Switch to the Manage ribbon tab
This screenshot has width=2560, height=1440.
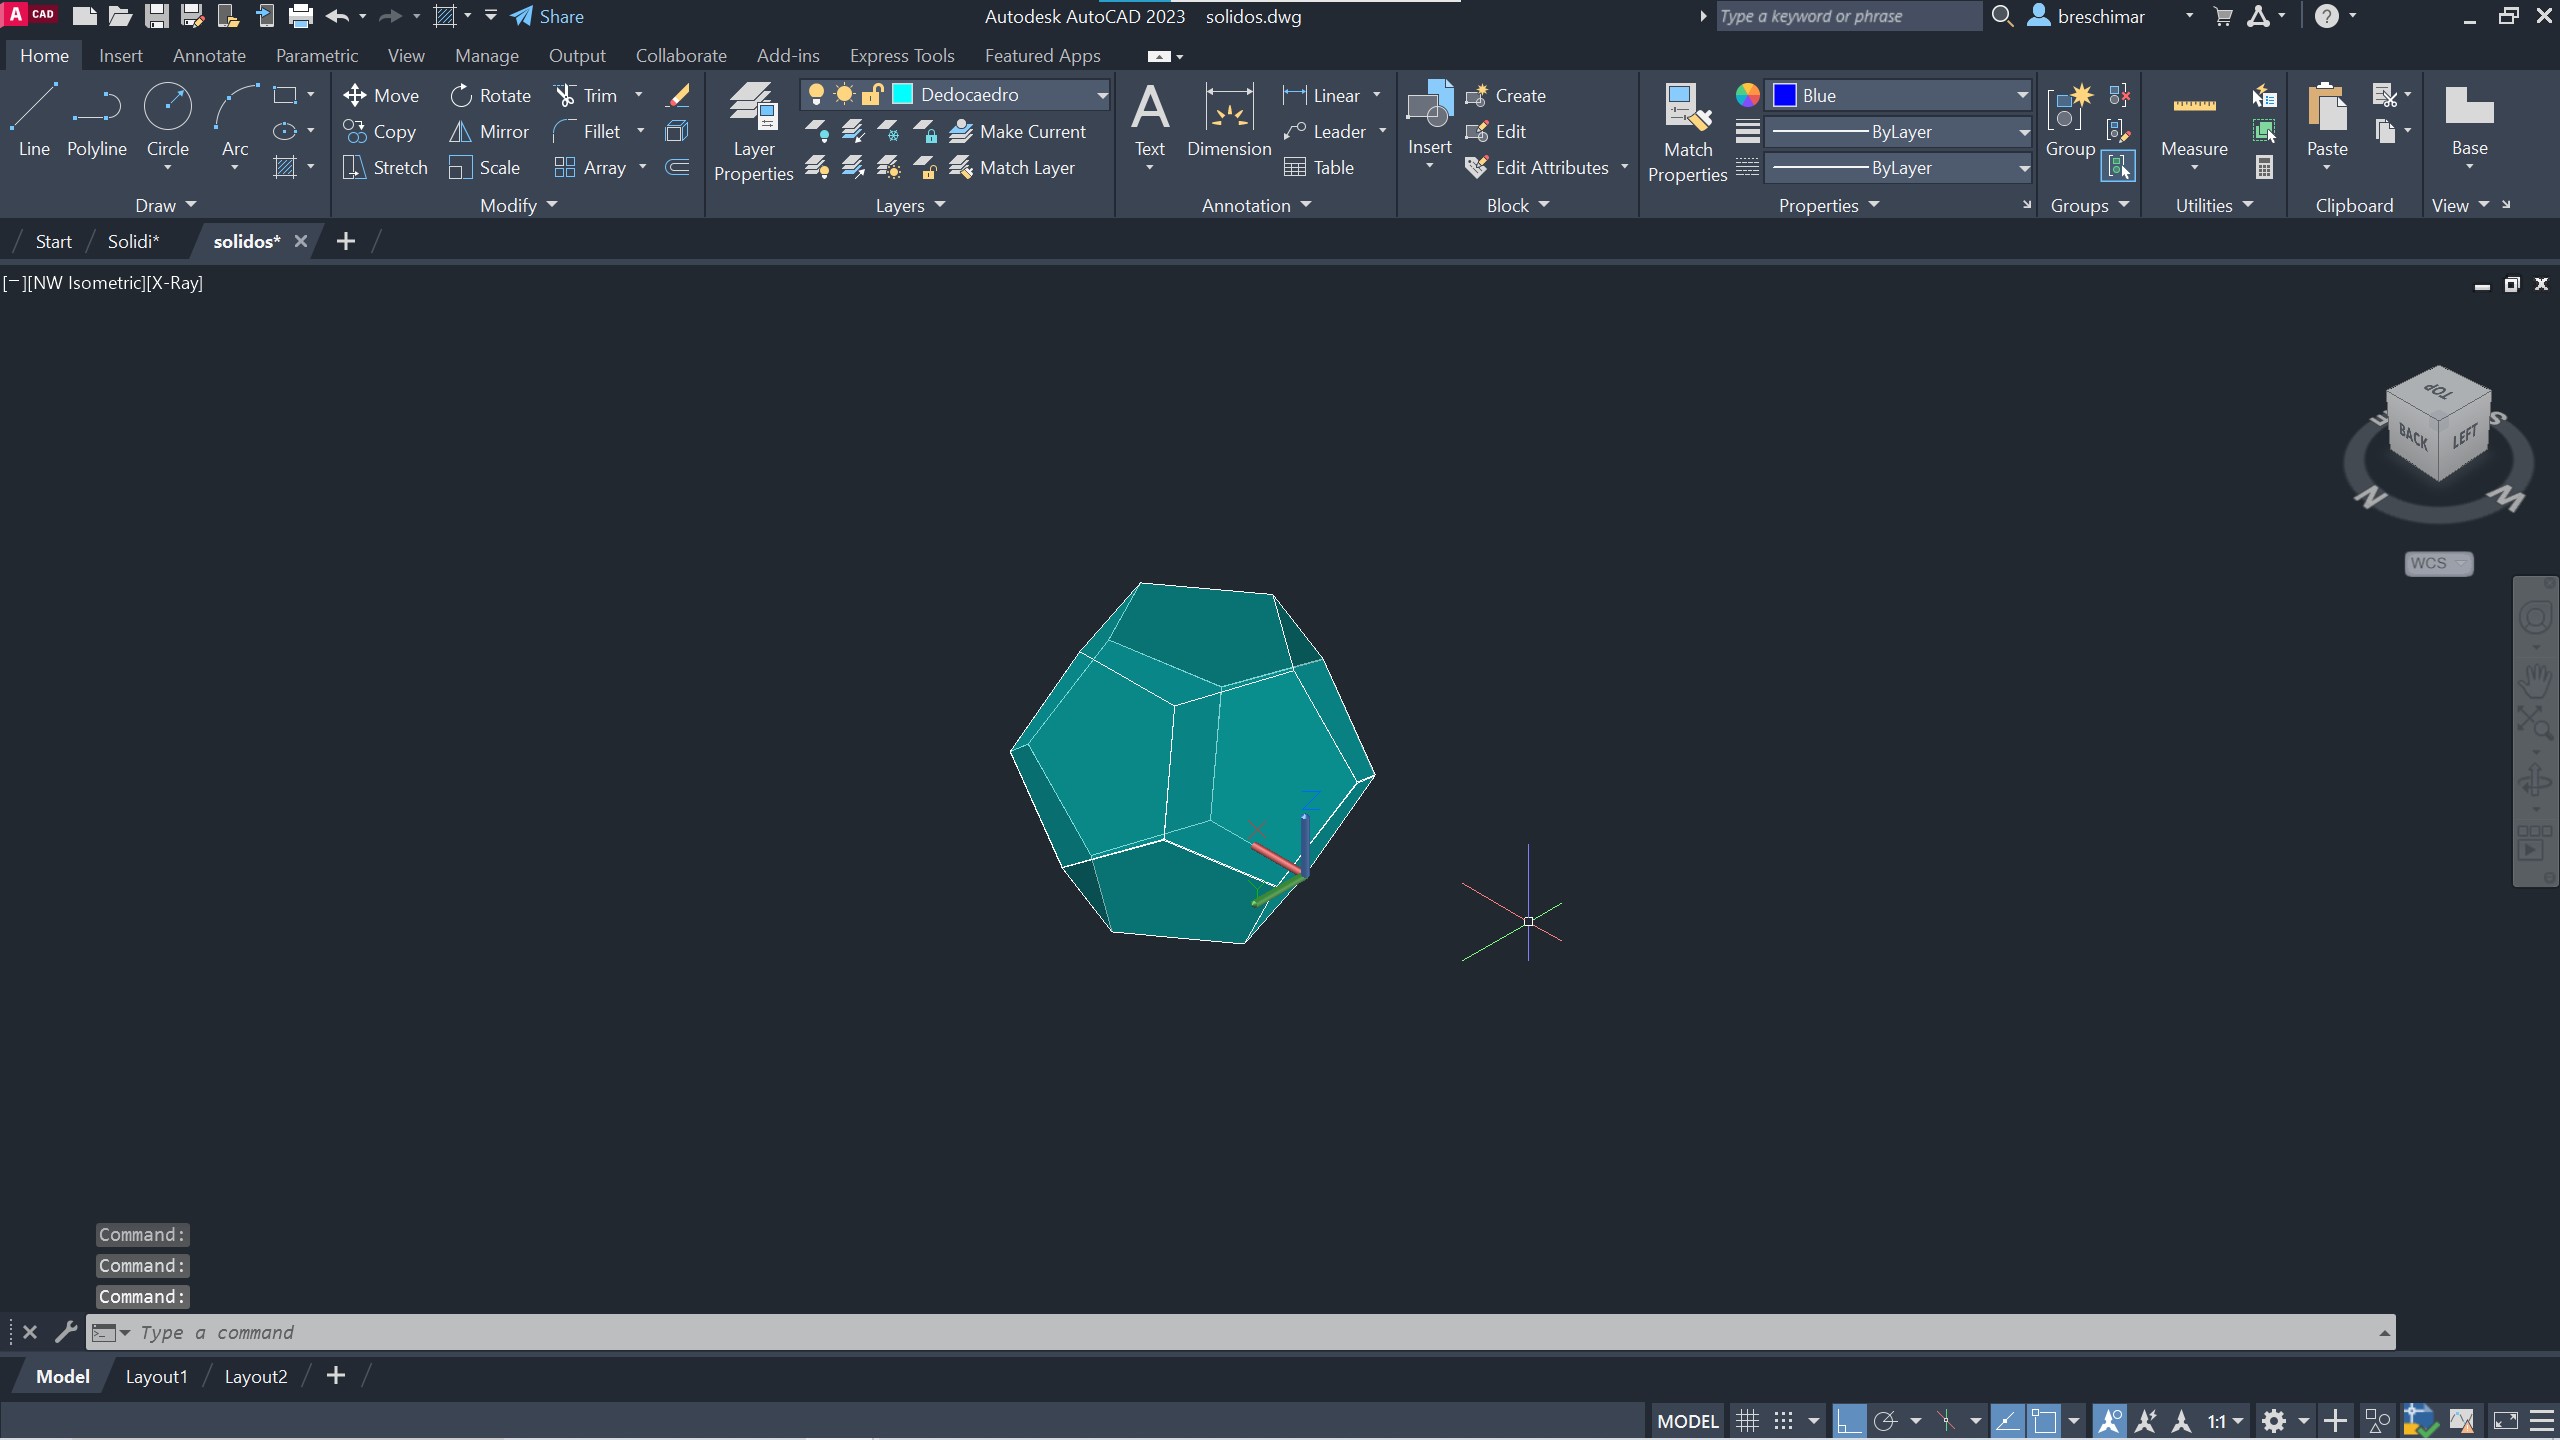[x=486, y=56]
